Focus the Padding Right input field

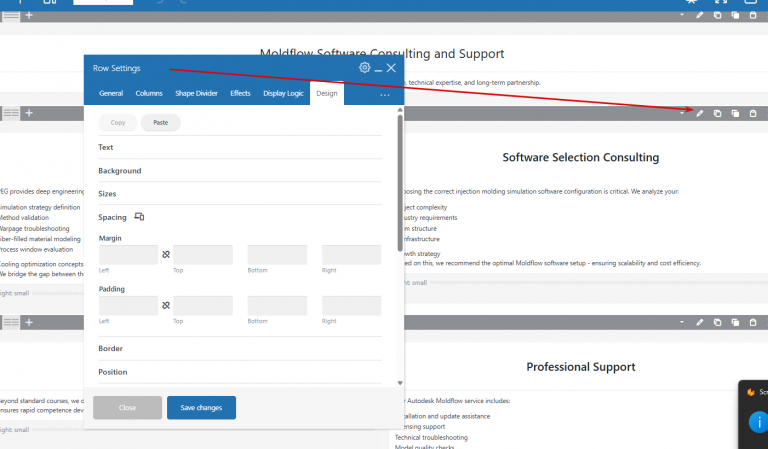point(352,306)
